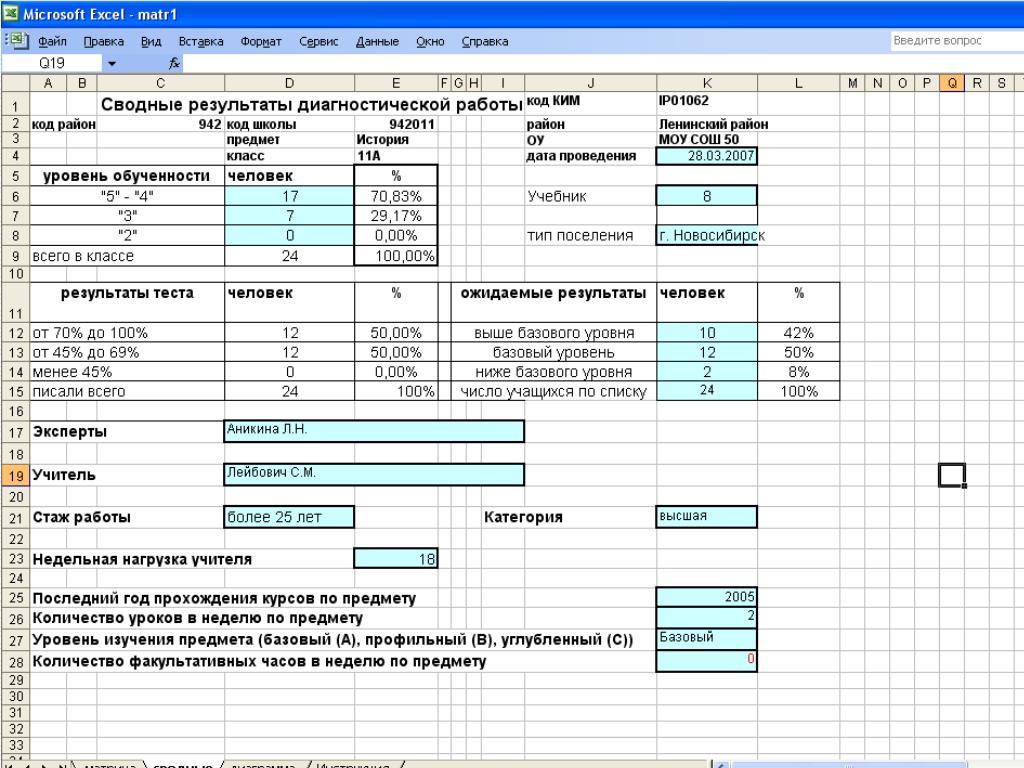Screen dimensions: 1024x768
Task: Open the Формат menu
Action: [x=261, y=41]
